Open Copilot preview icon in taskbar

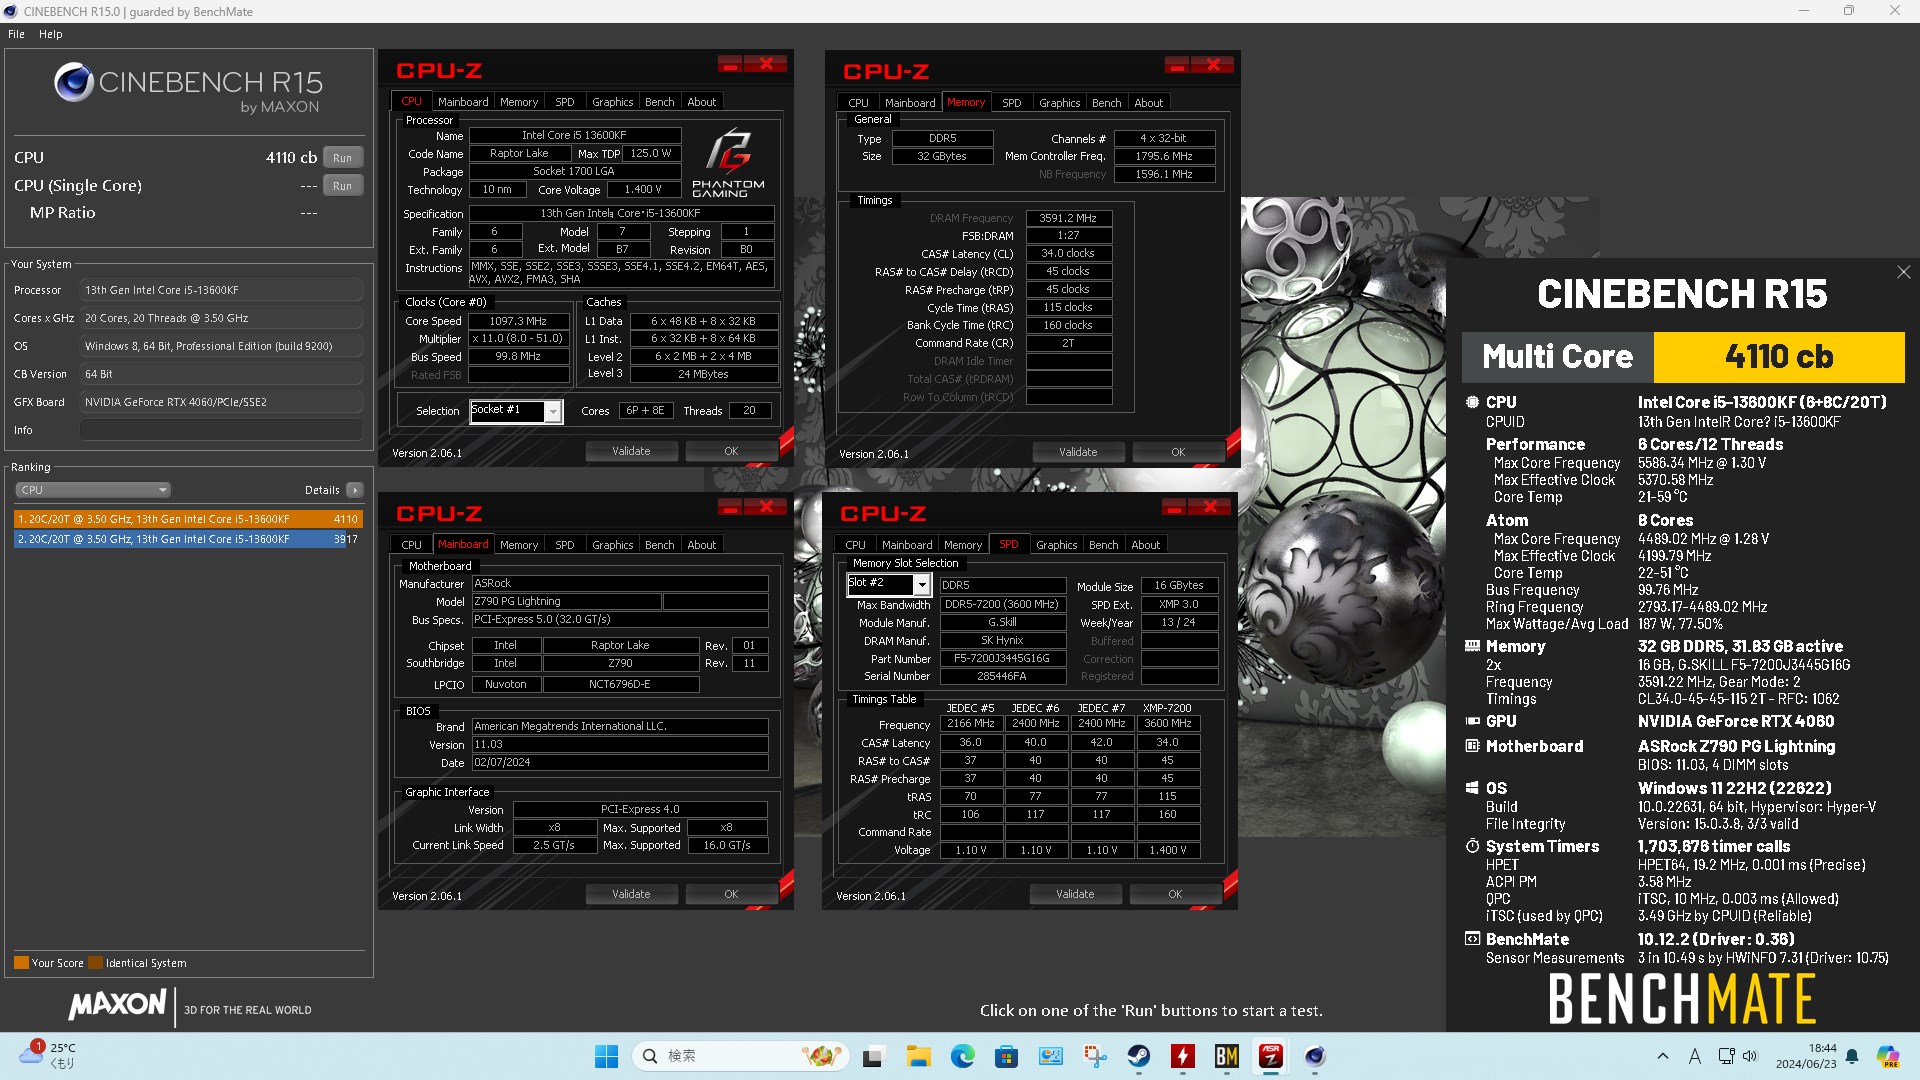(1888, 1056)
